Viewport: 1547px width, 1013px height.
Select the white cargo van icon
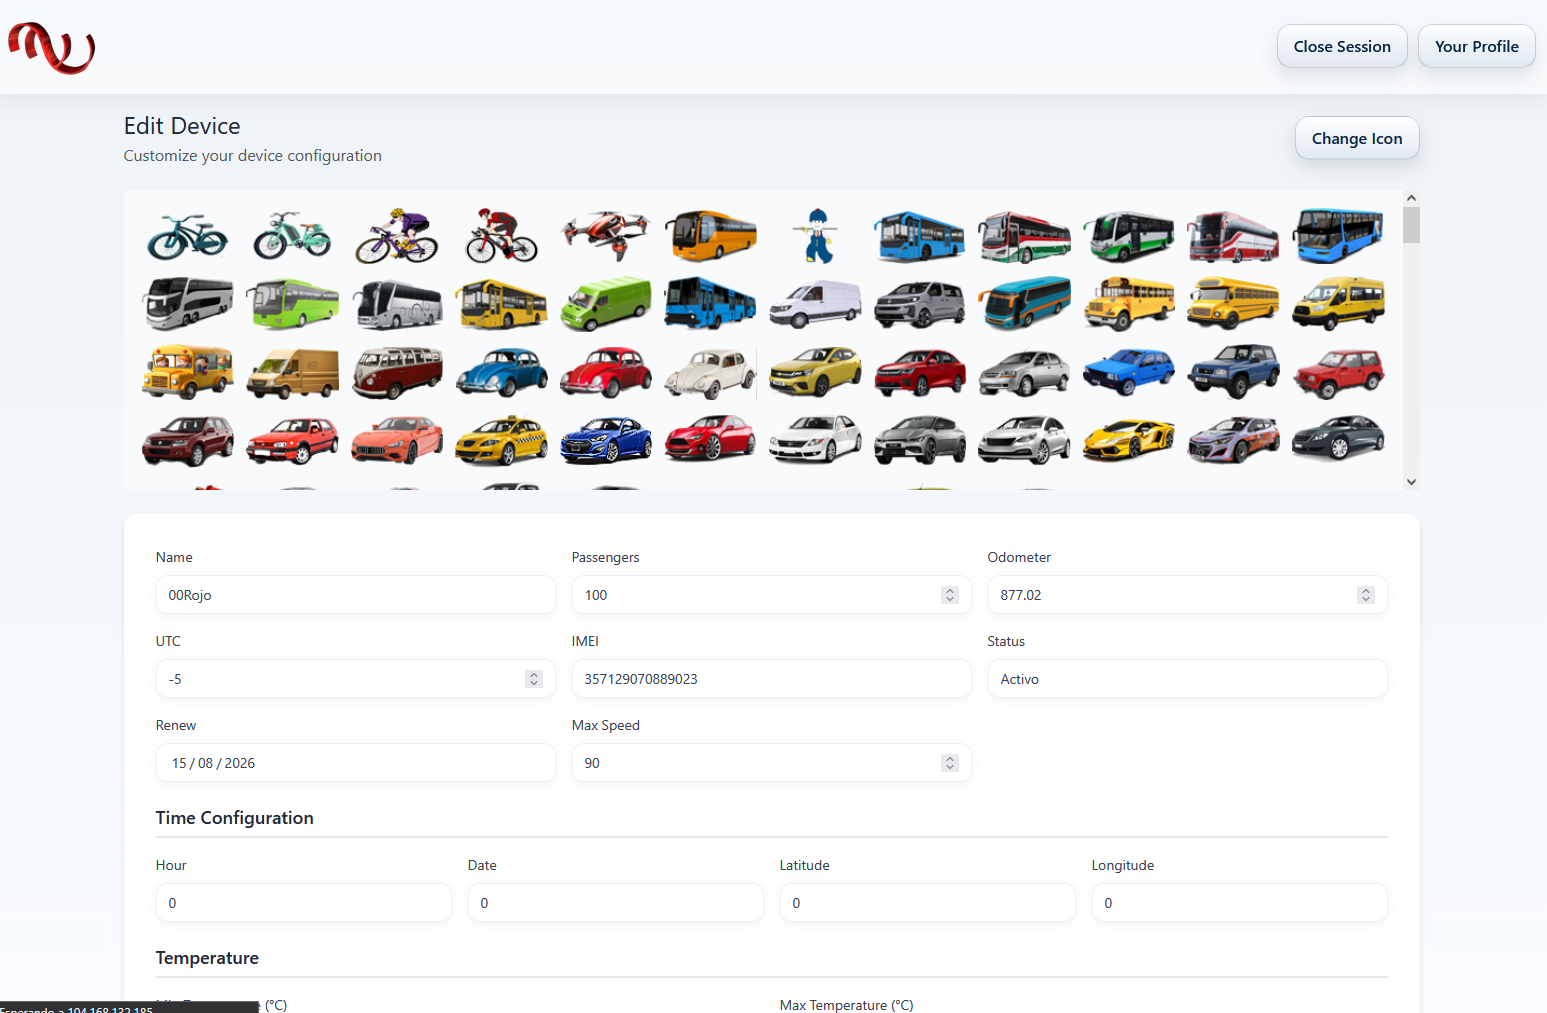[x=815, y=304]
